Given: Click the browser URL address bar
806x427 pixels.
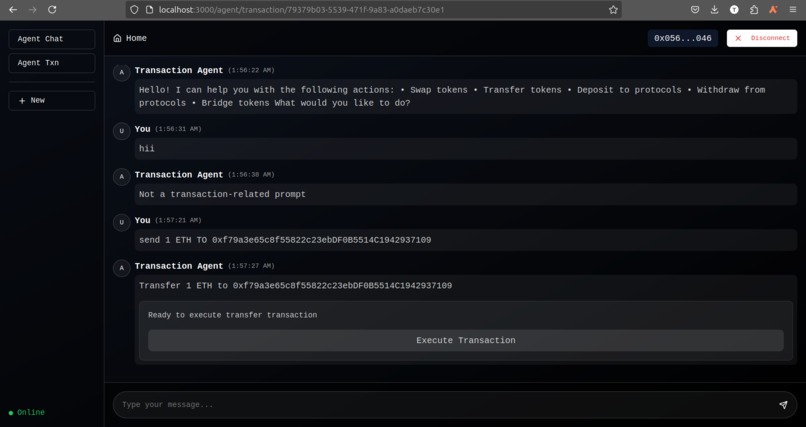Looking at the screenshot, I should [x=374, y=10].
